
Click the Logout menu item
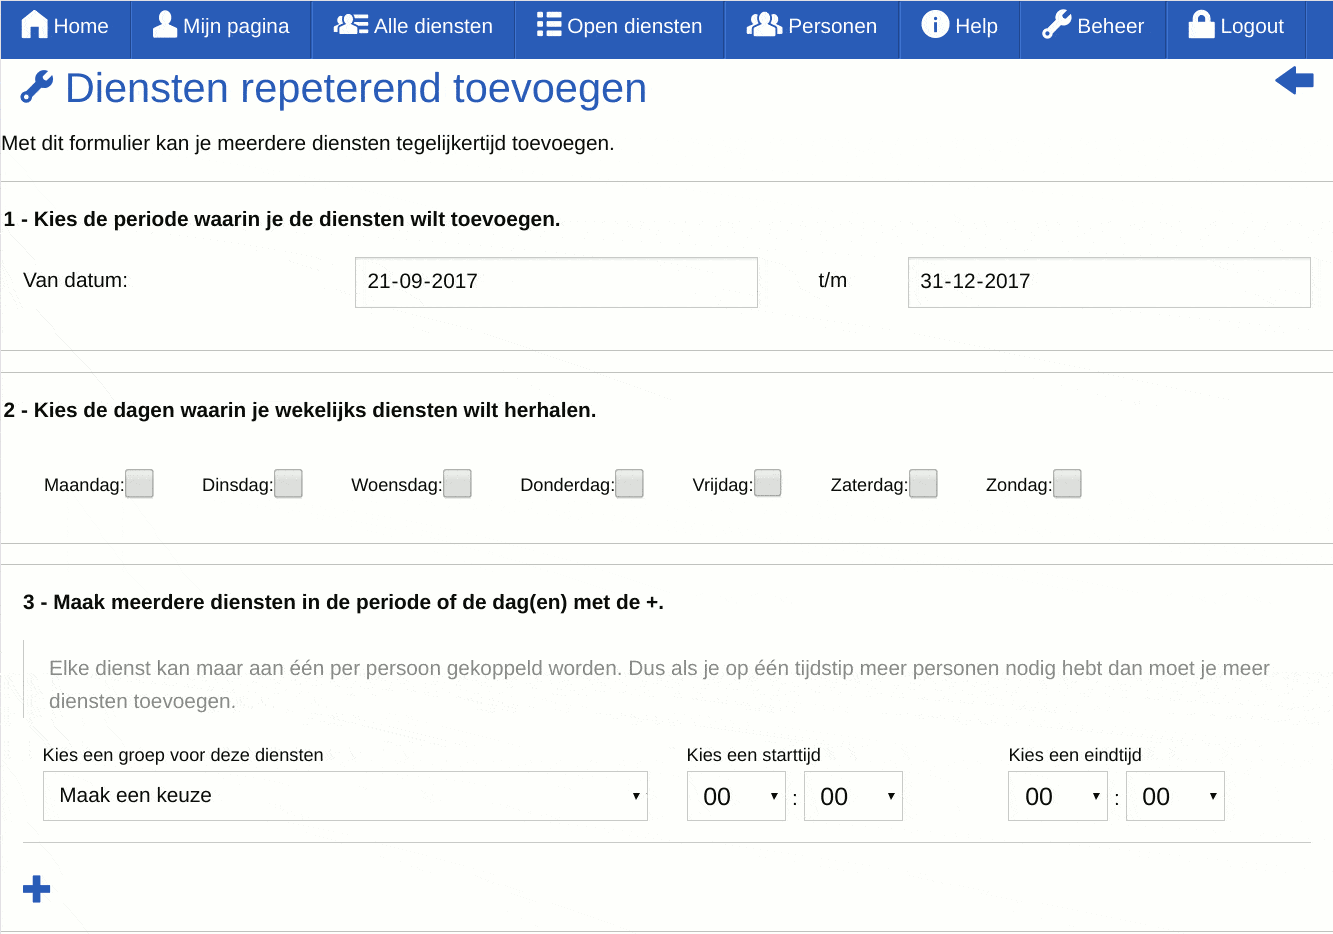coord(1236,26)
